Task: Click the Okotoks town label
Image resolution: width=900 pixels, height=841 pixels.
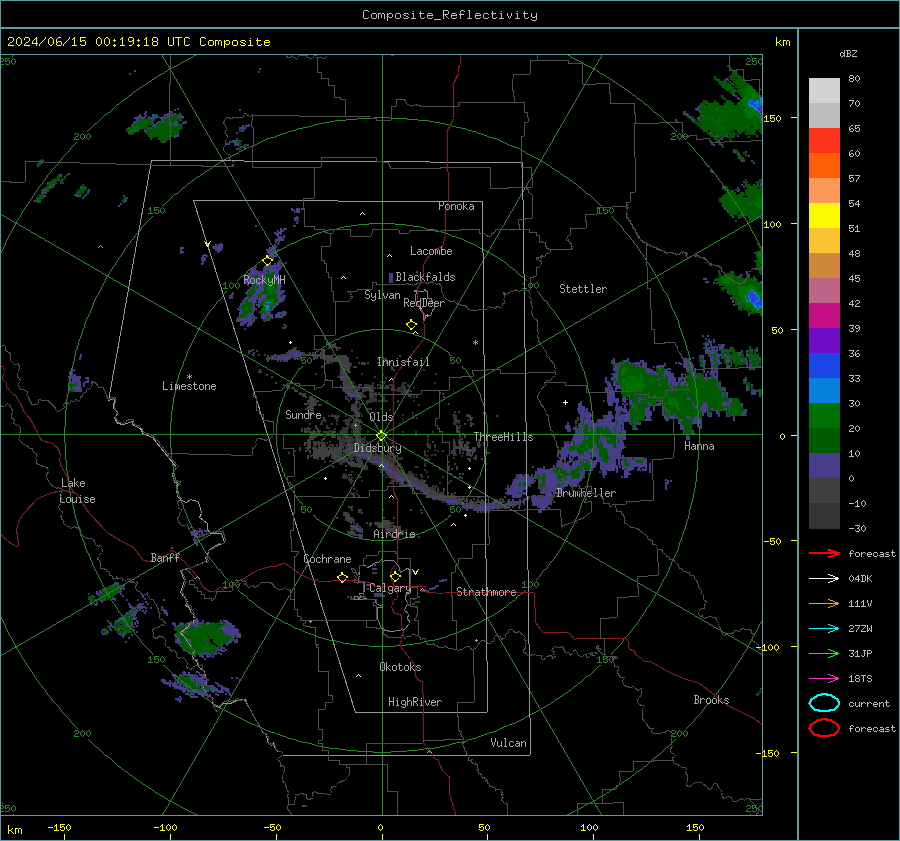Action: click(400, 667)
